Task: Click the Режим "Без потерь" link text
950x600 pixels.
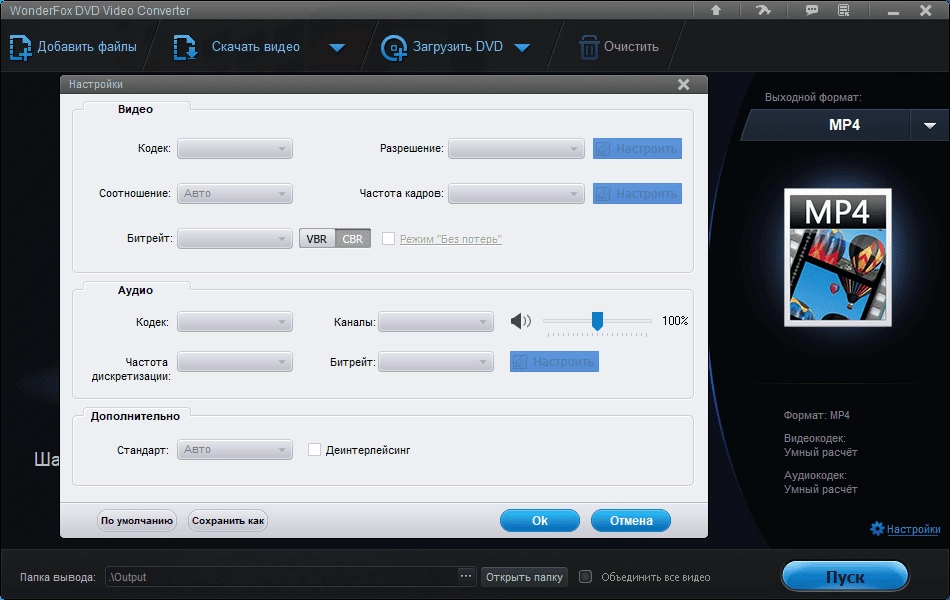Action: click(451, 239)
